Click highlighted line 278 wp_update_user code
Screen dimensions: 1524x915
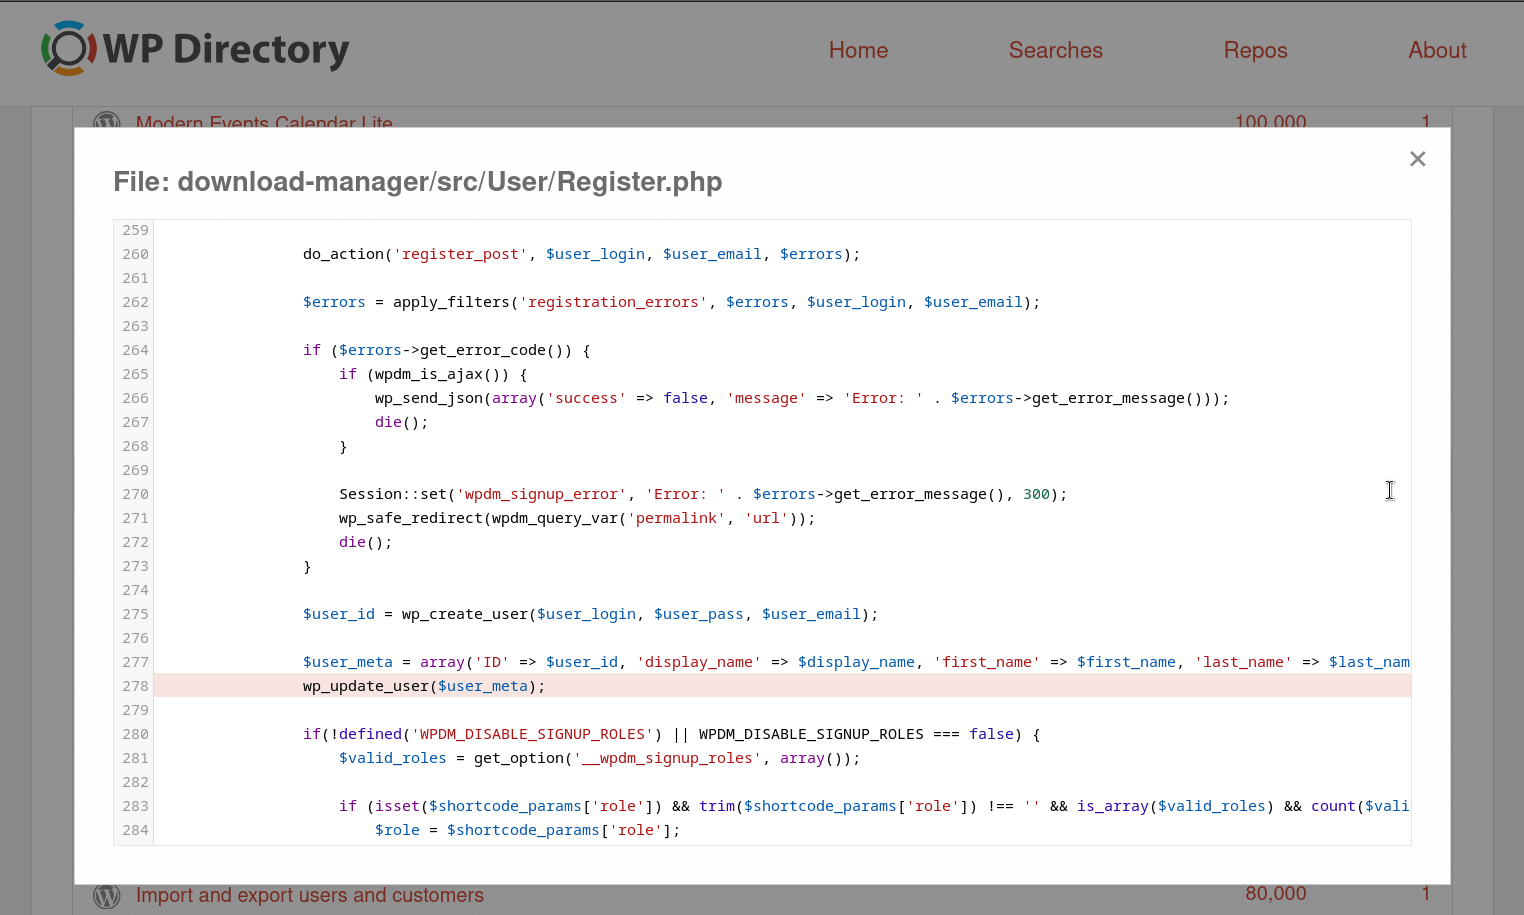point(424,686)
